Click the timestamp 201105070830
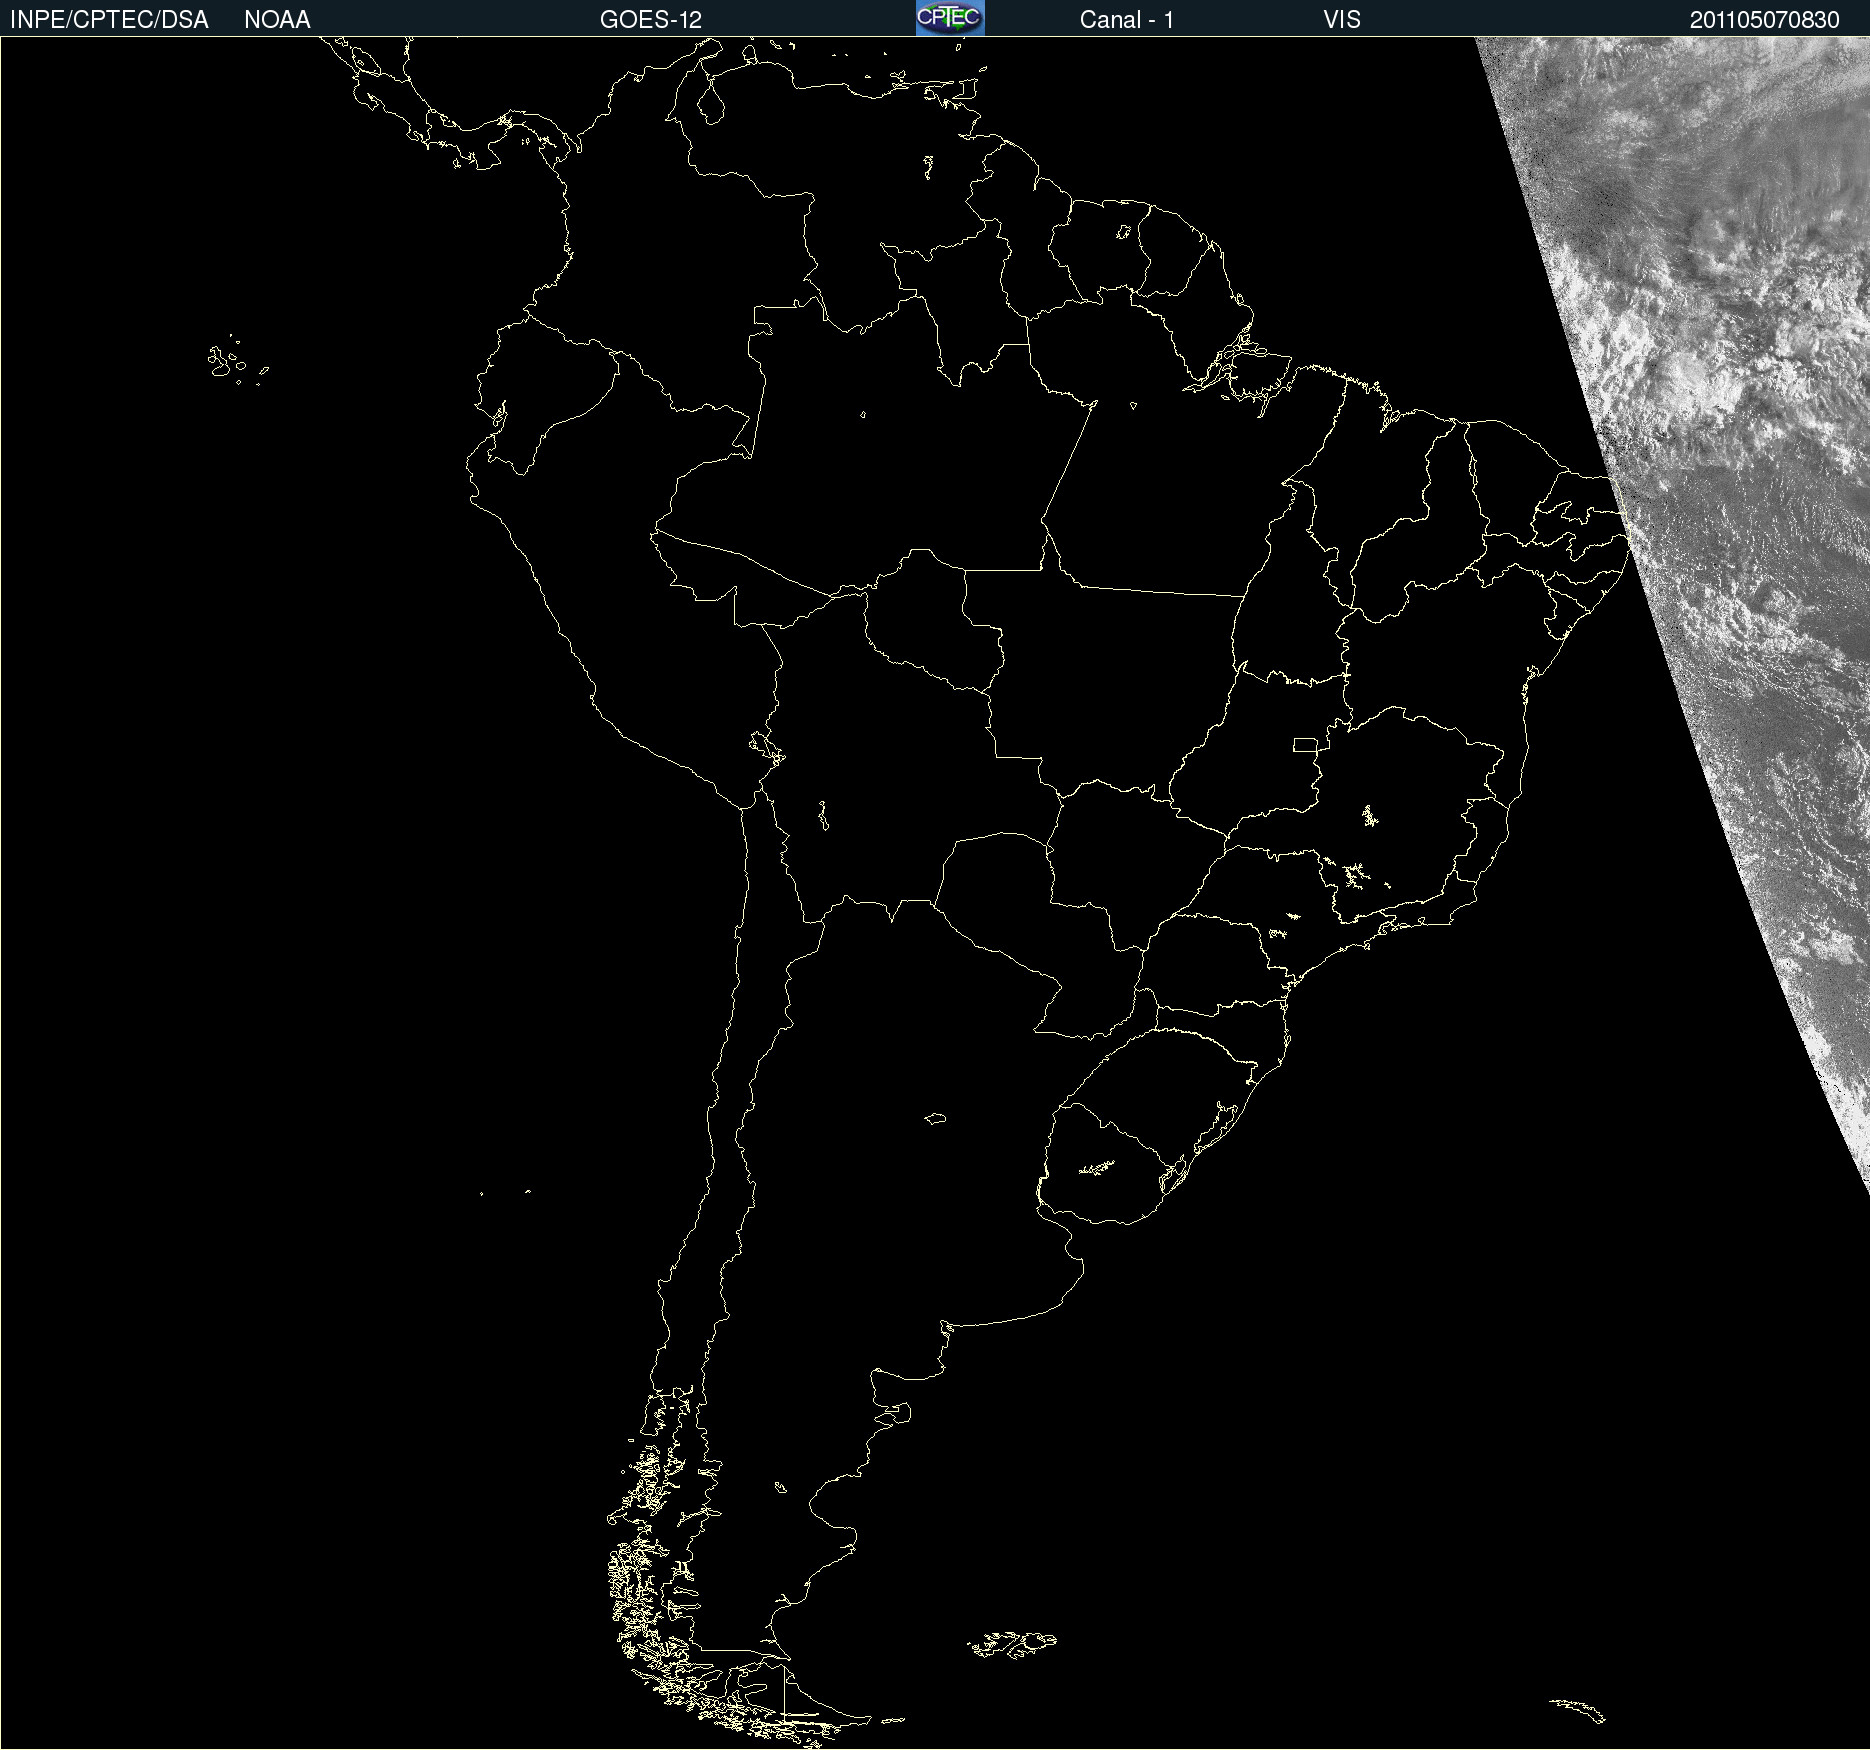Image resolution: width=1870 pixels, height=1750 pixels. [x=1765, y=20]
